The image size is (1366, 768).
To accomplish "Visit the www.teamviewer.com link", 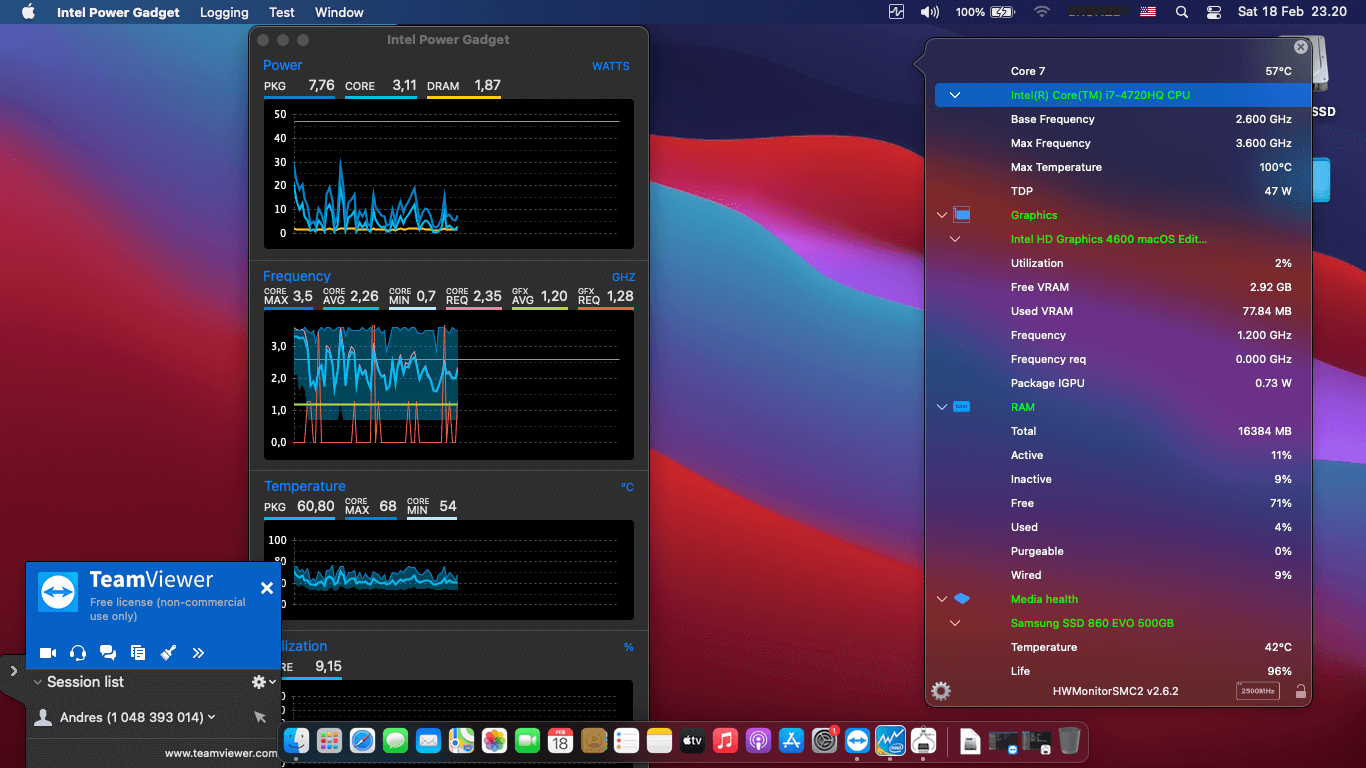I will (x=221, y=754).
